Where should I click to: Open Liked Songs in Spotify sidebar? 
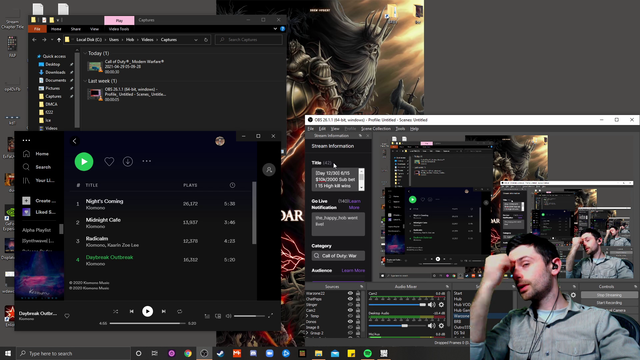(39, 212)
